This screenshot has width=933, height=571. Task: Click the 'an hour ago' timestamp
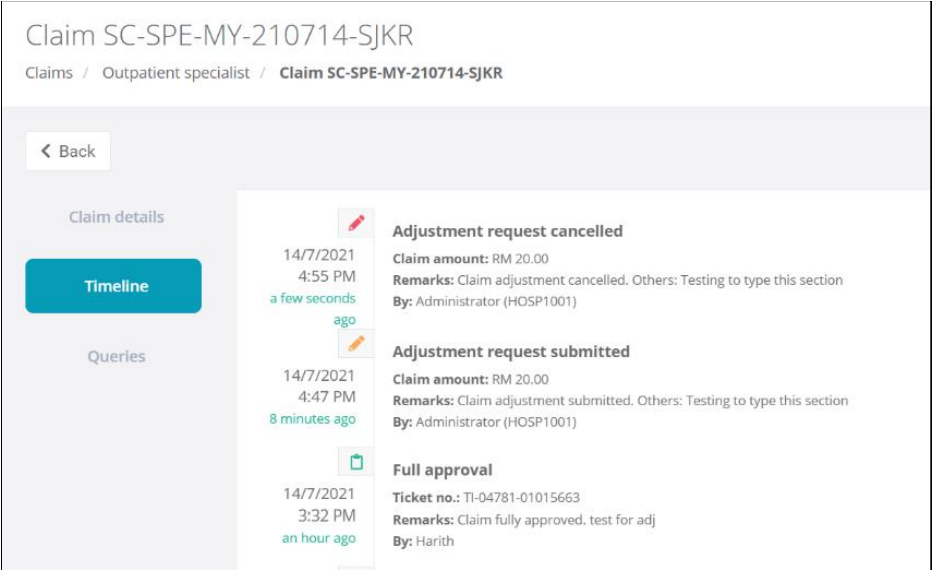pos(318,538)
